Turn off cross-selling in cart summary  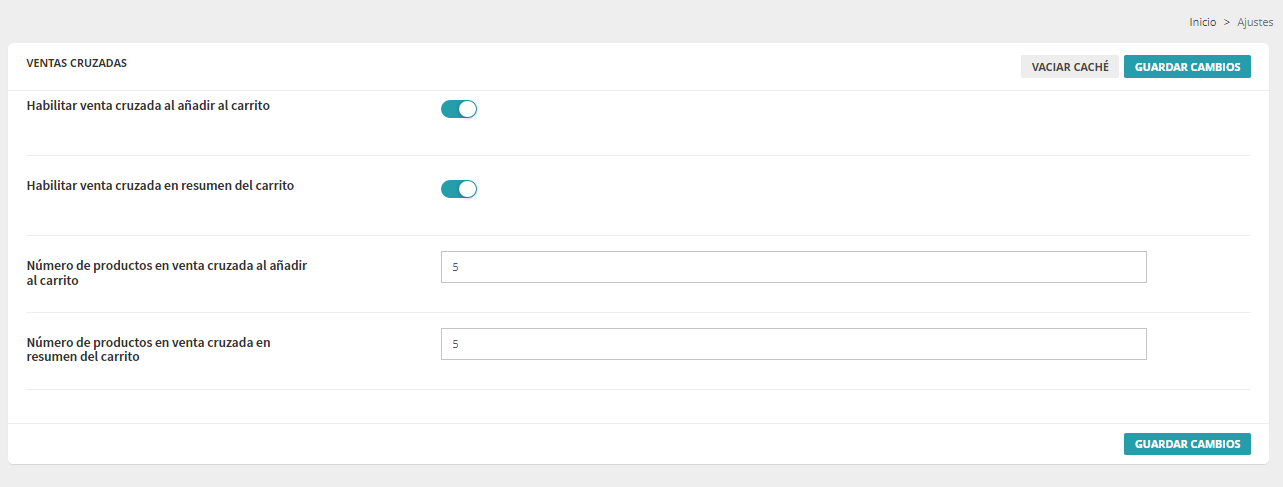tap(459, 189)
